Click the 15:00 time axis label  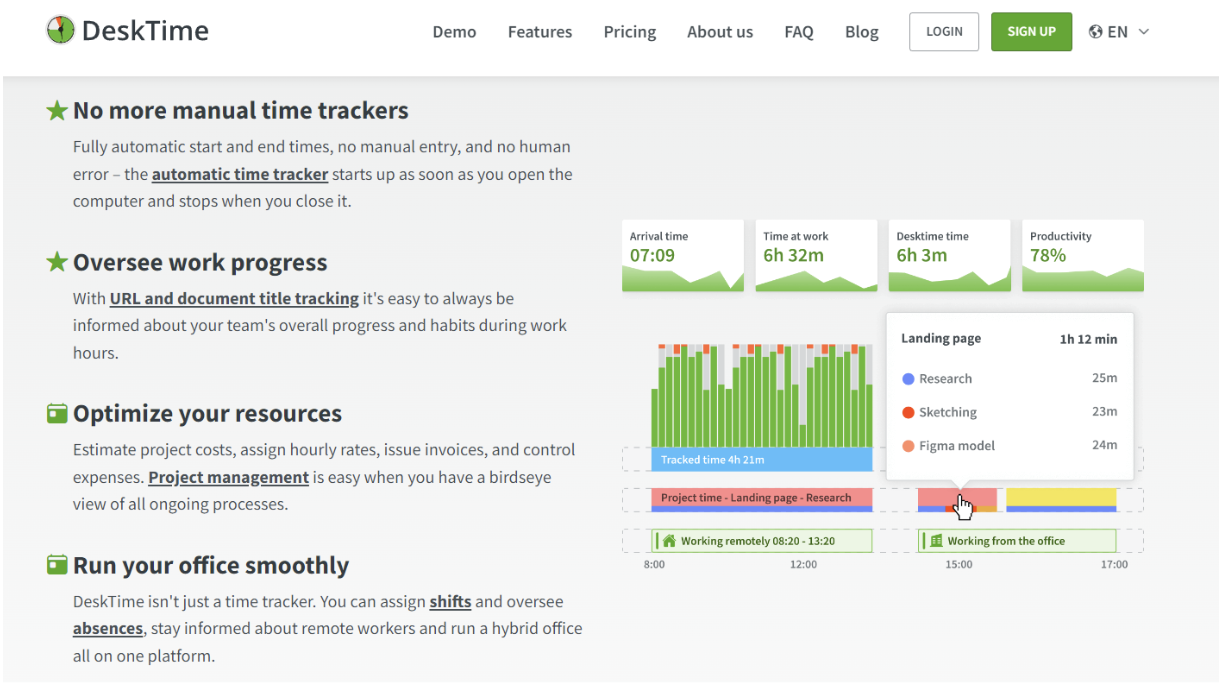[x=959, y=565]
